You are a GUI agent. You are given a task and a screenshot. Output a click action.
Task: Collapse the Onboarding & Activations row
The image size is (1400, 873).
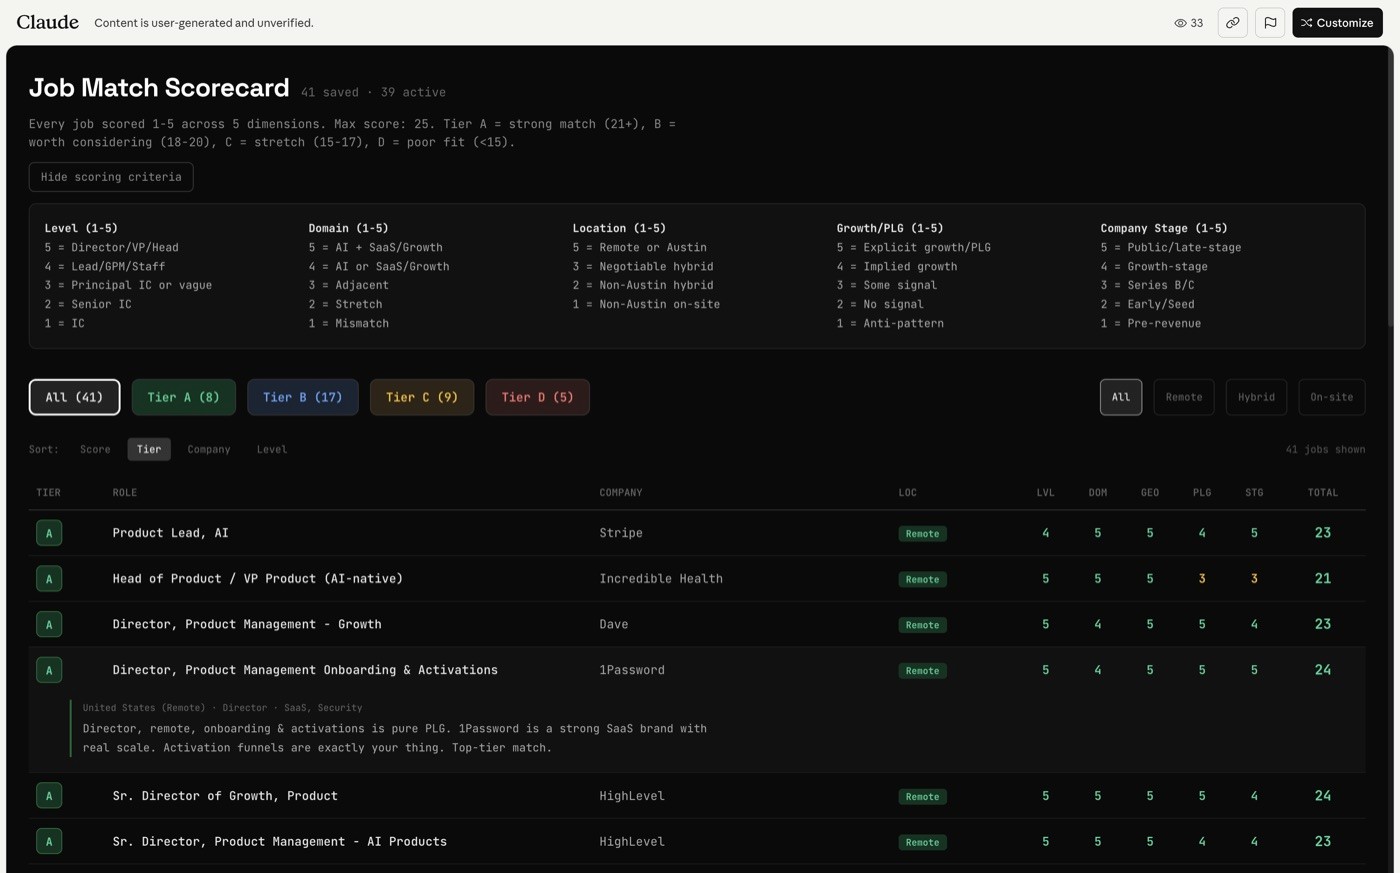[x=697, y=670]
